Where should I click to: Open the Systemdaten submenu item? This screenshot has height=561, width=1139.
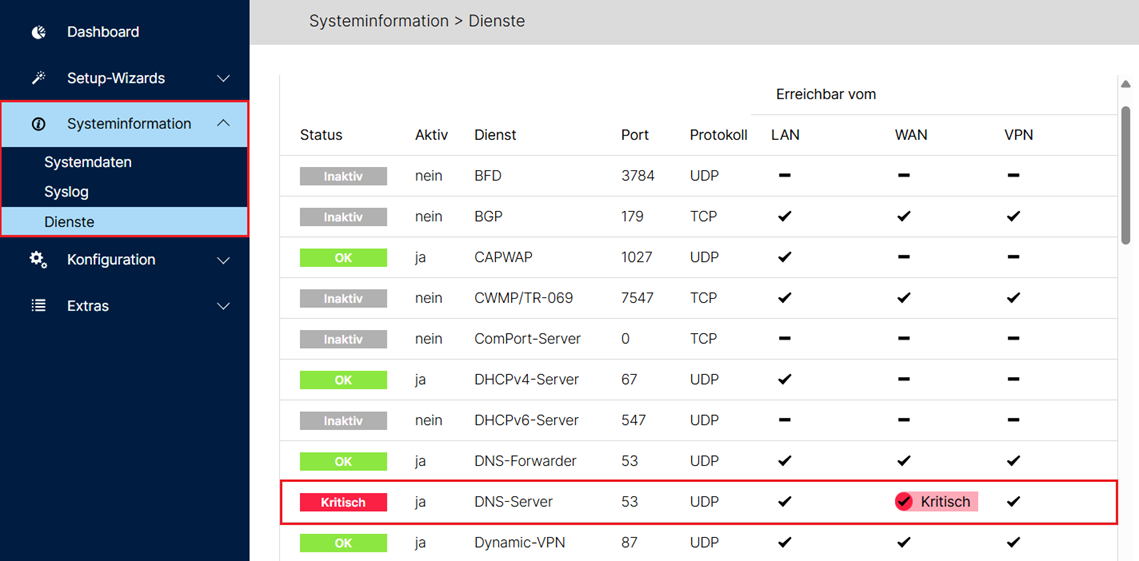pyautogui.click(x=88, y=162)
